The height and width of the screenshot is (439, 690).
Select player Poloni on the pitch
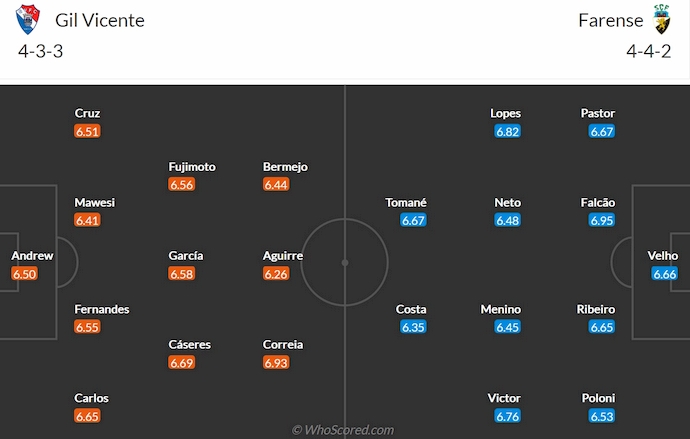[598, 398]
